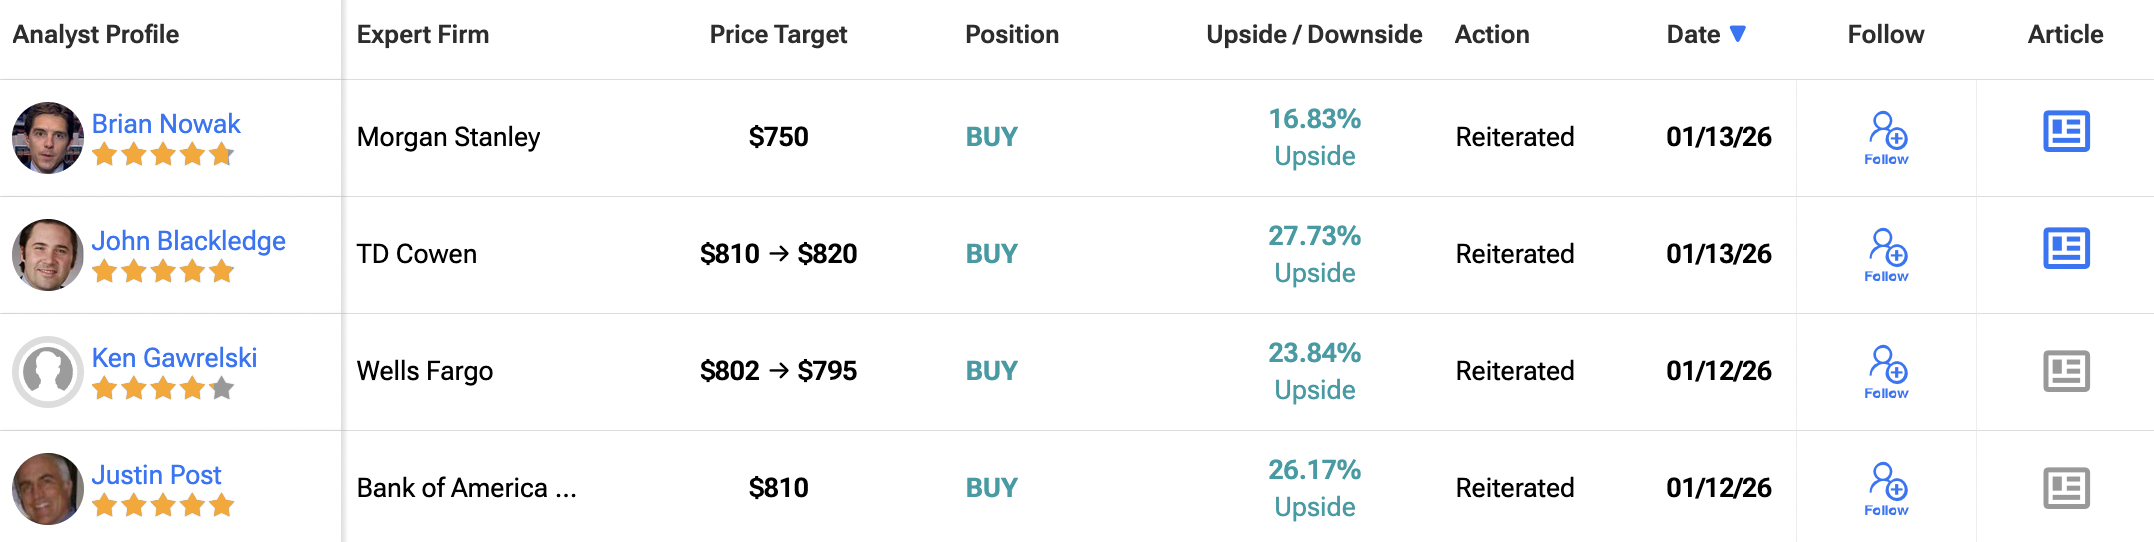Screen dimensions: 2154x542
Task: Click John Blackledge's profile photo
Action: point(48,255)
